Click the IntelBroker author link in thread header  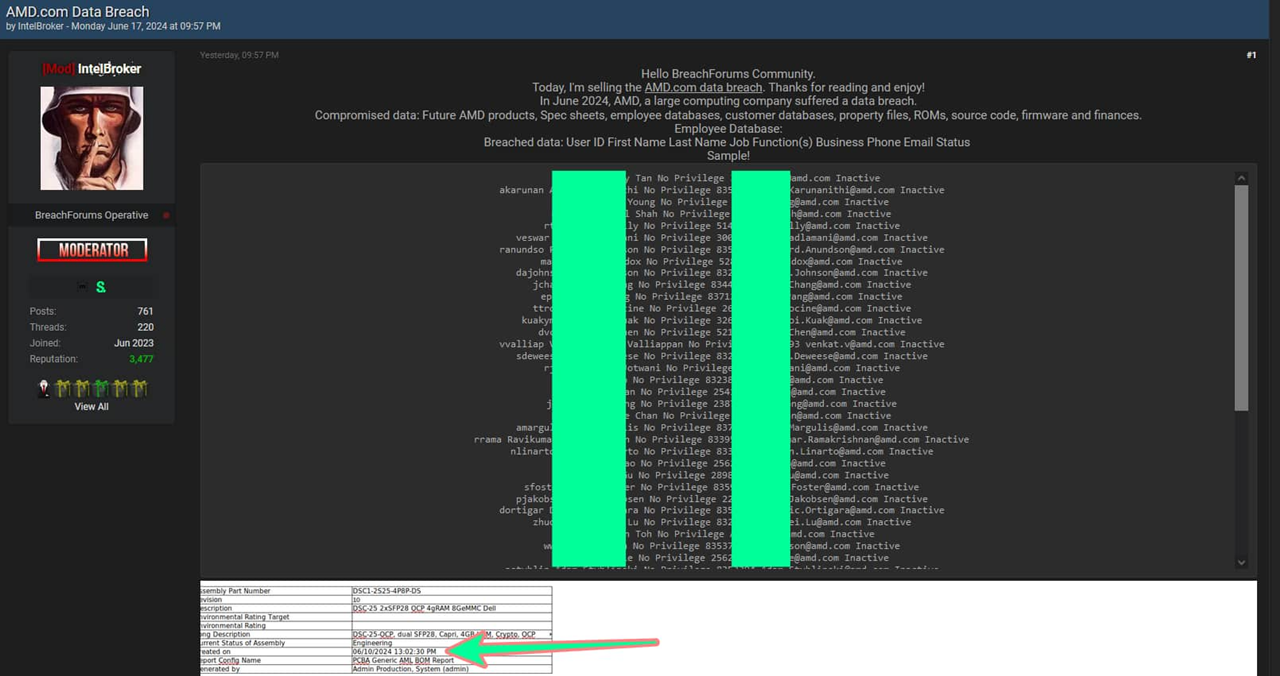coord(41,26)
